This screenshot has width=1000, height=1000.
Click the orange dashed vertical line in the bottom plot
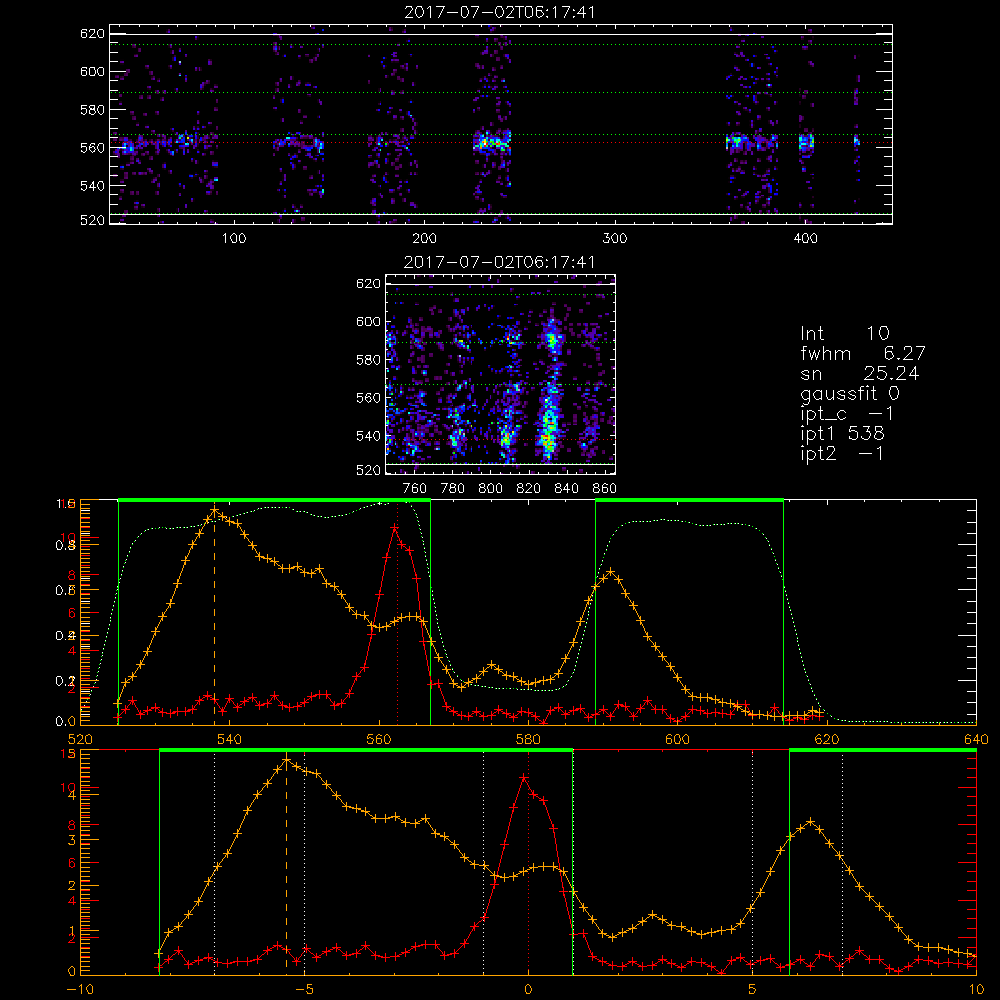[x=286, y=865]
